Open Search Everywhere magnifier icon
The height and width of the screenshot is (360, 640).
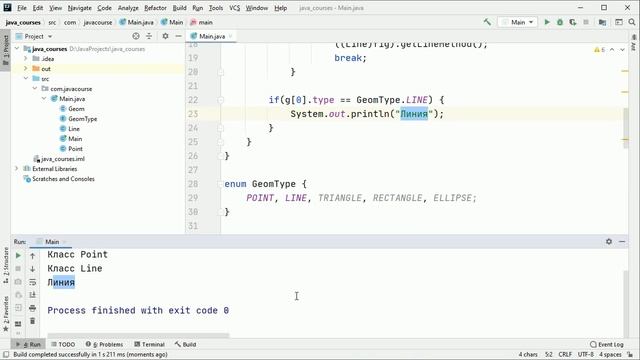click(632, 22)
